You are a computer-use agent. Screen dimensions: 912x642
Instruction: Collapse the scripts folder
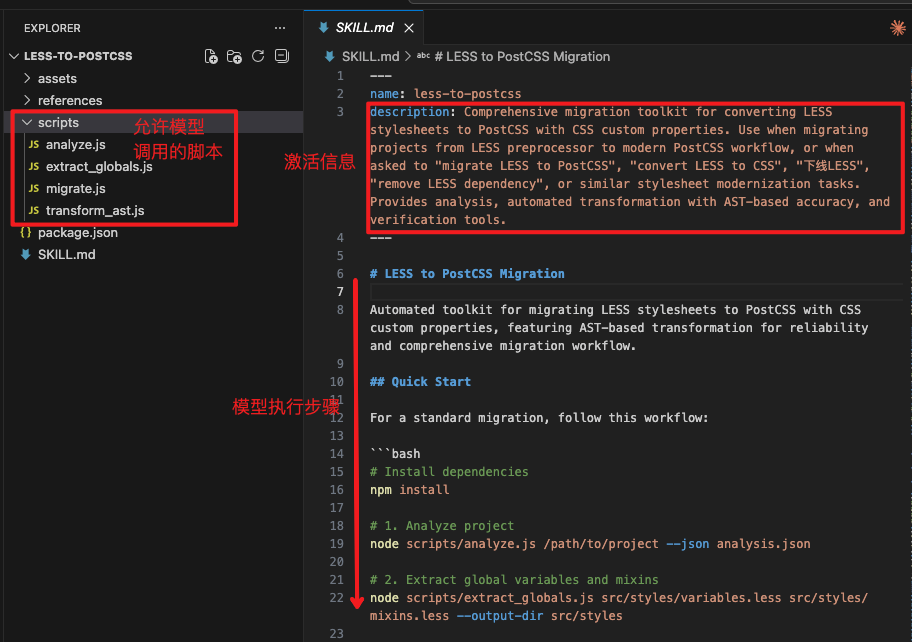click(57, 122)
